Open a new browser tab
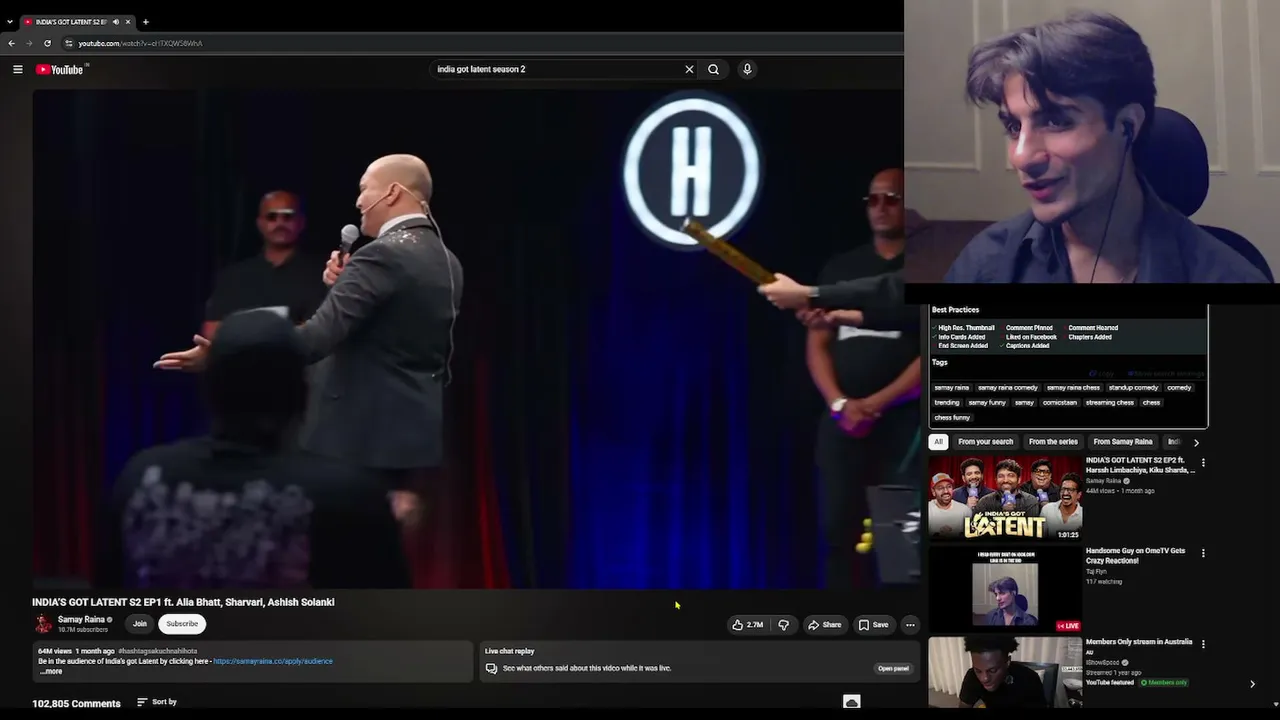 coord(145,21)
